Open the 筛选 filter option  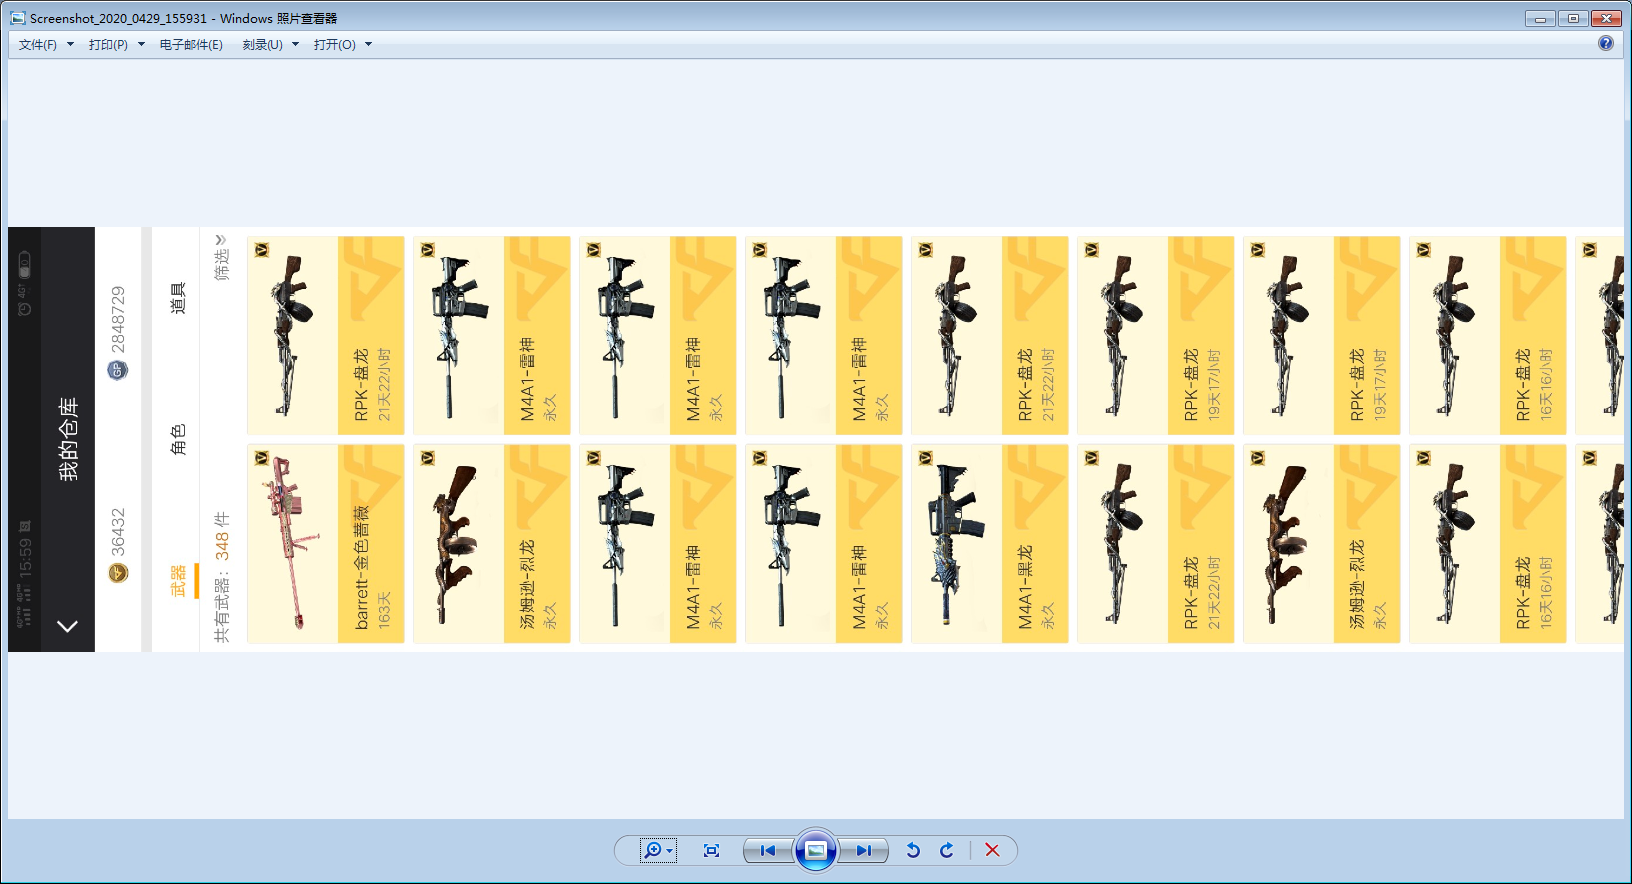tap(221, 258)
